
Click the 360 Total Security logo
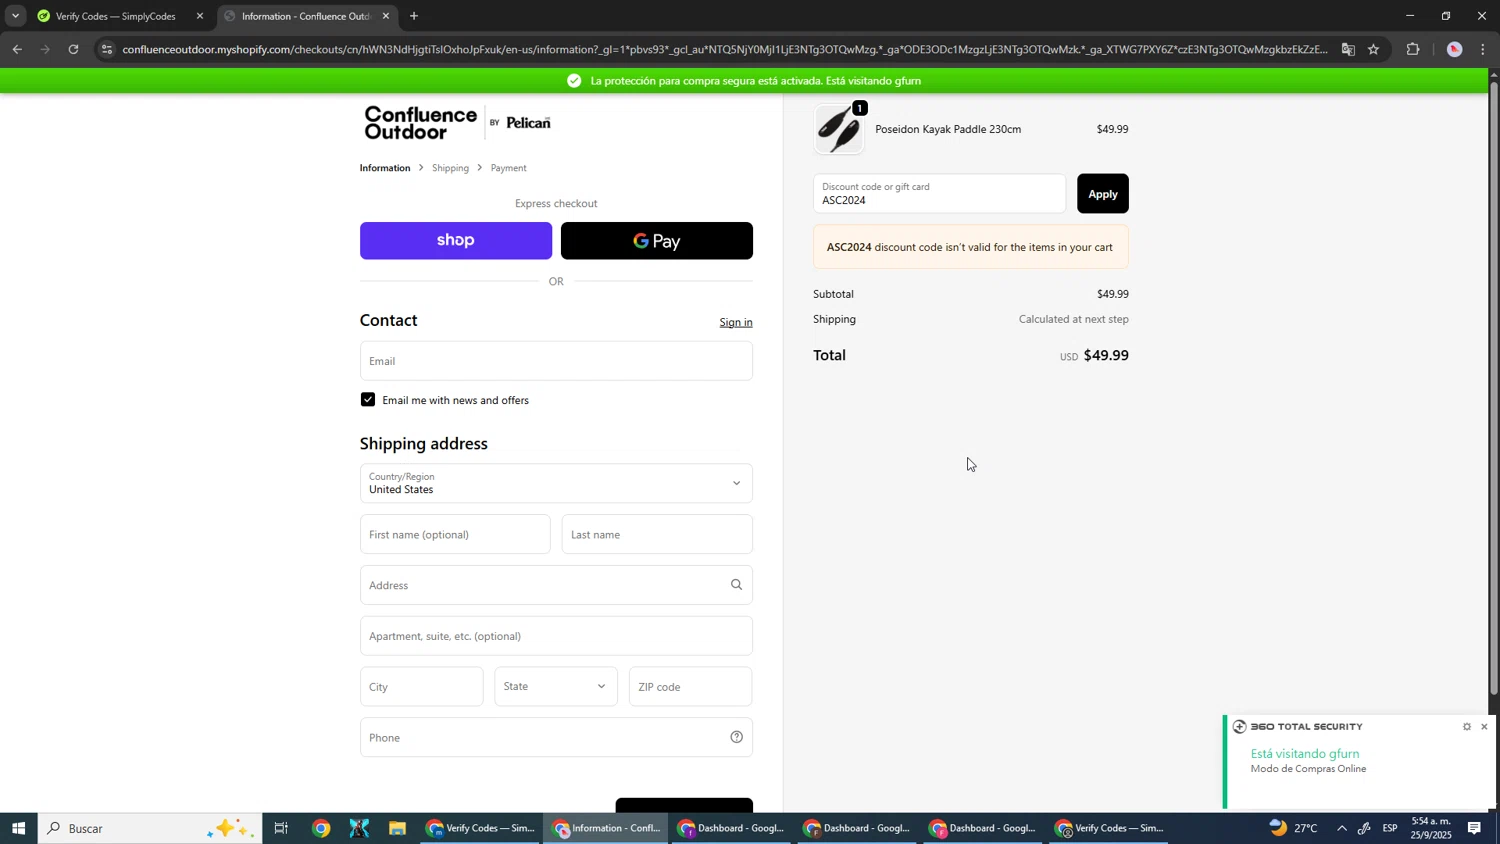point(1298,727)
